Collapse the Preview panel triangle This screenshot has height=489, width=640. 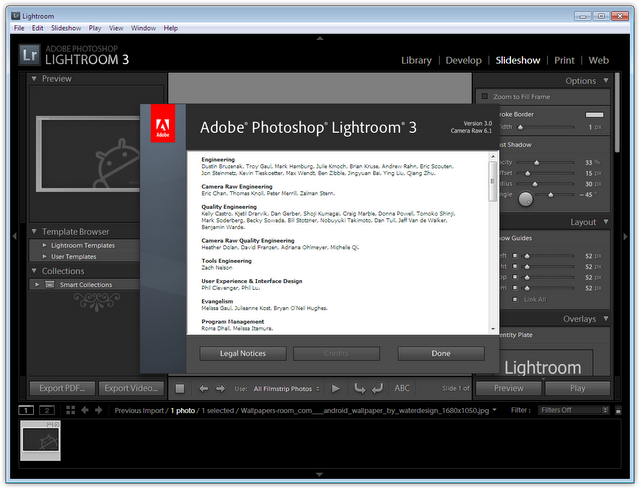pos(34,78)
